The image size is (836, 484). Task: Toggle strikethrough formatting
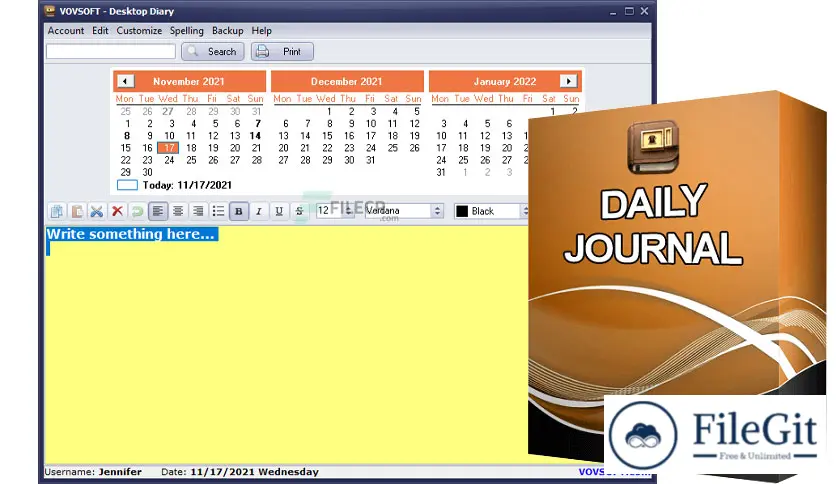[x=299, y=211]
